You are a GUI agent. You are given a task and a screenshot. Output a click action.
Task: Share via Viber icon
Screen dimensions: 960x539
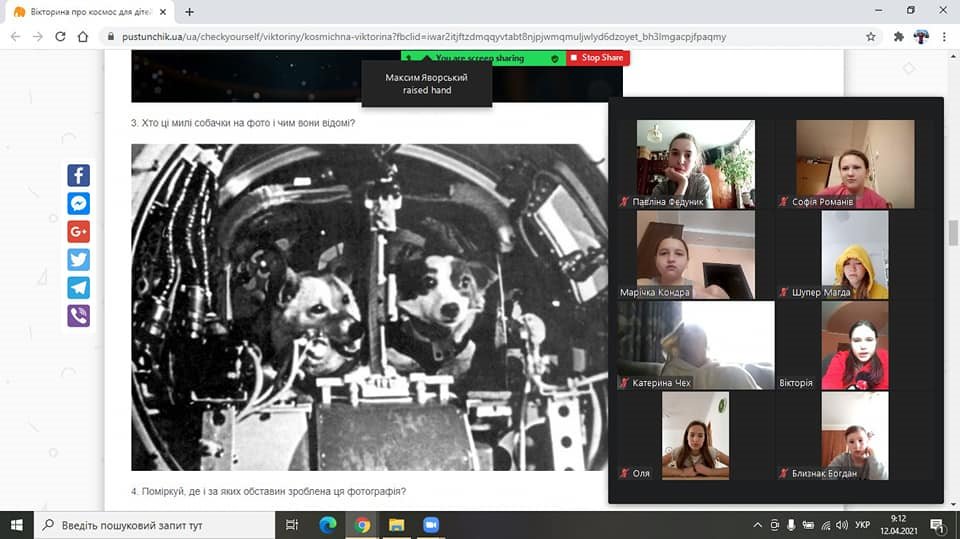pos(78,316)
